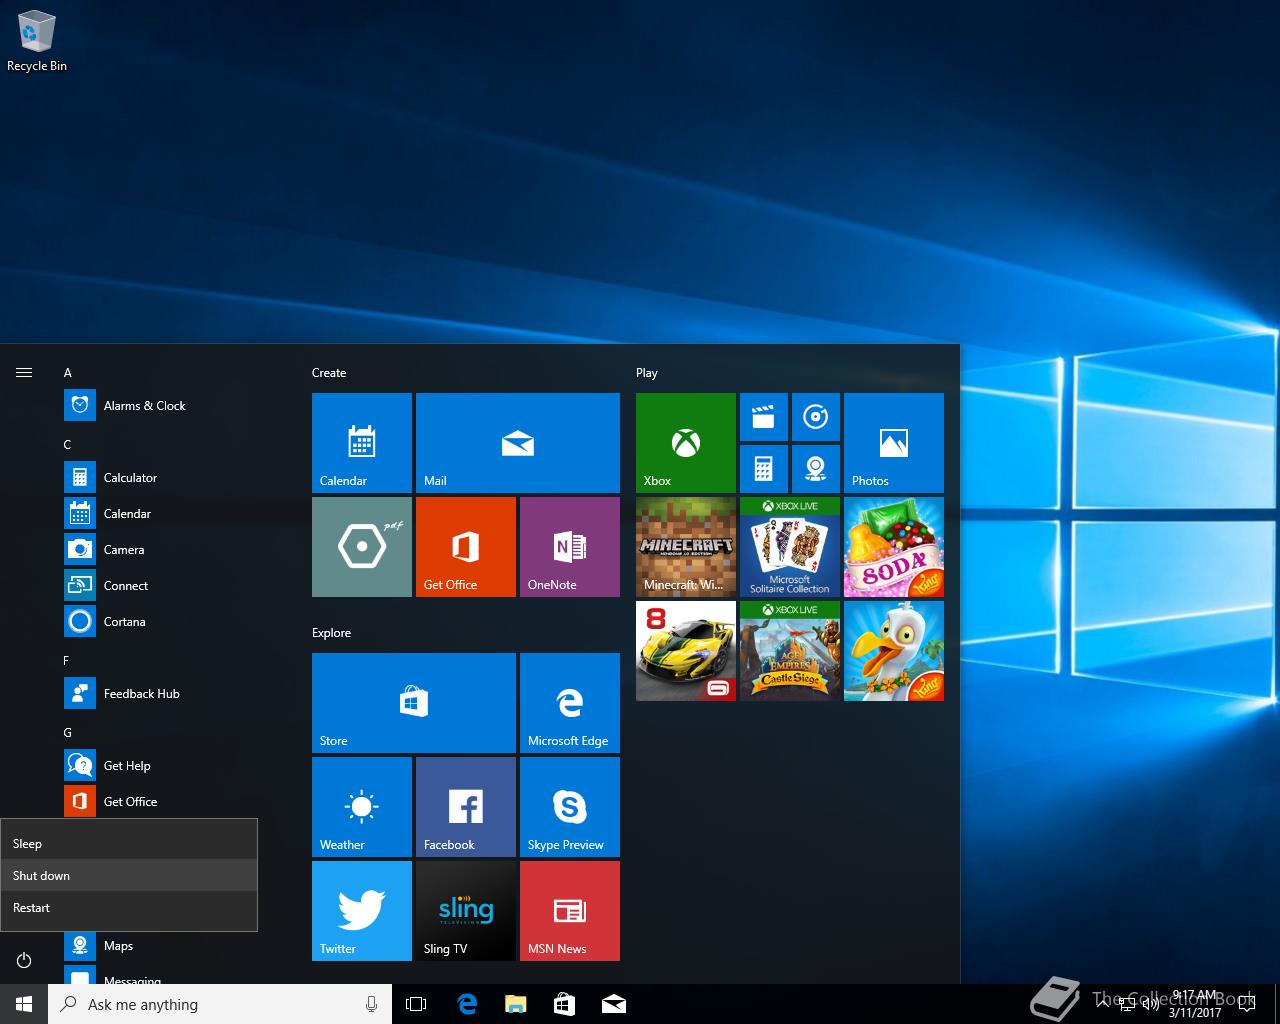Open the Store tile in Explore
The image size is (1280, 1024).
click(414, 703)
